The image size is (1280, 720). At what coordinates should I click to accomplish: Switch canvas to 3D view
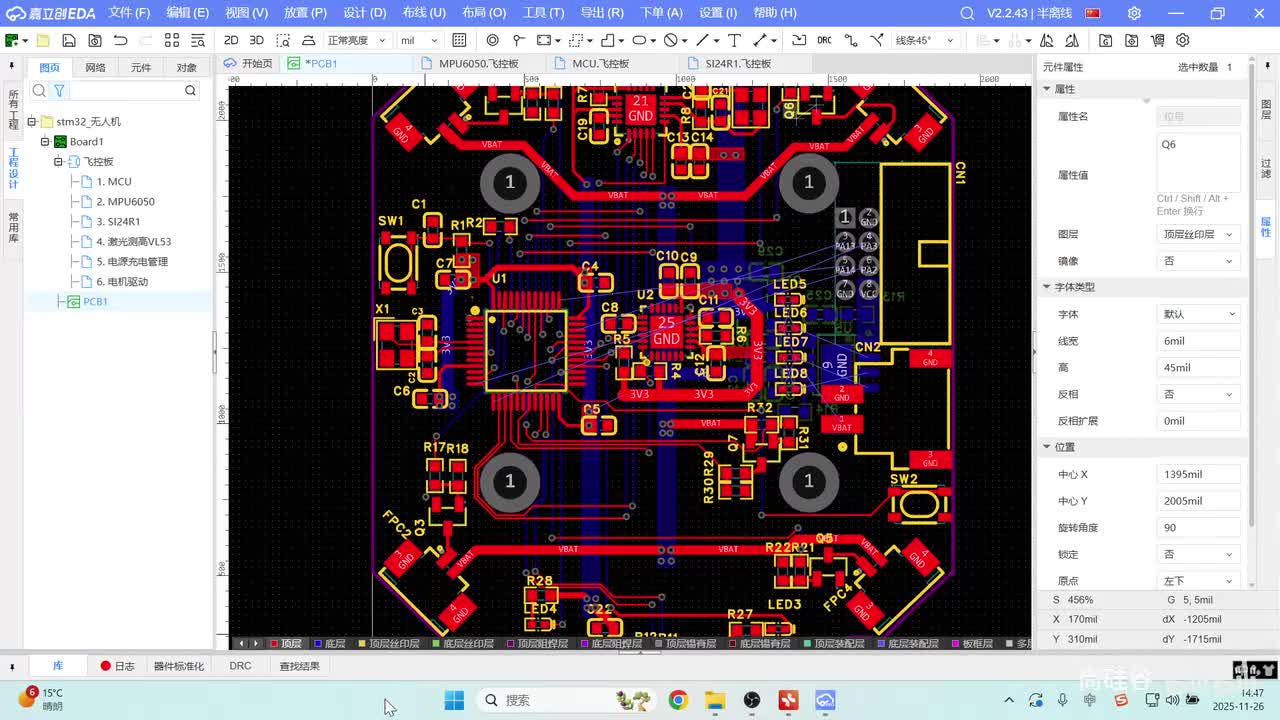tap(256, 40)
